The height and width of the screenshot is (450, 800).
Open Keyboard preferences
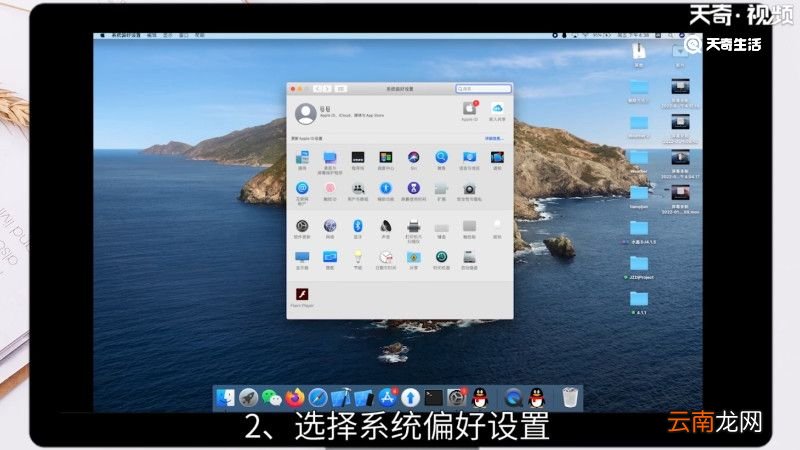pyautogui.click(x=441, y=227)
